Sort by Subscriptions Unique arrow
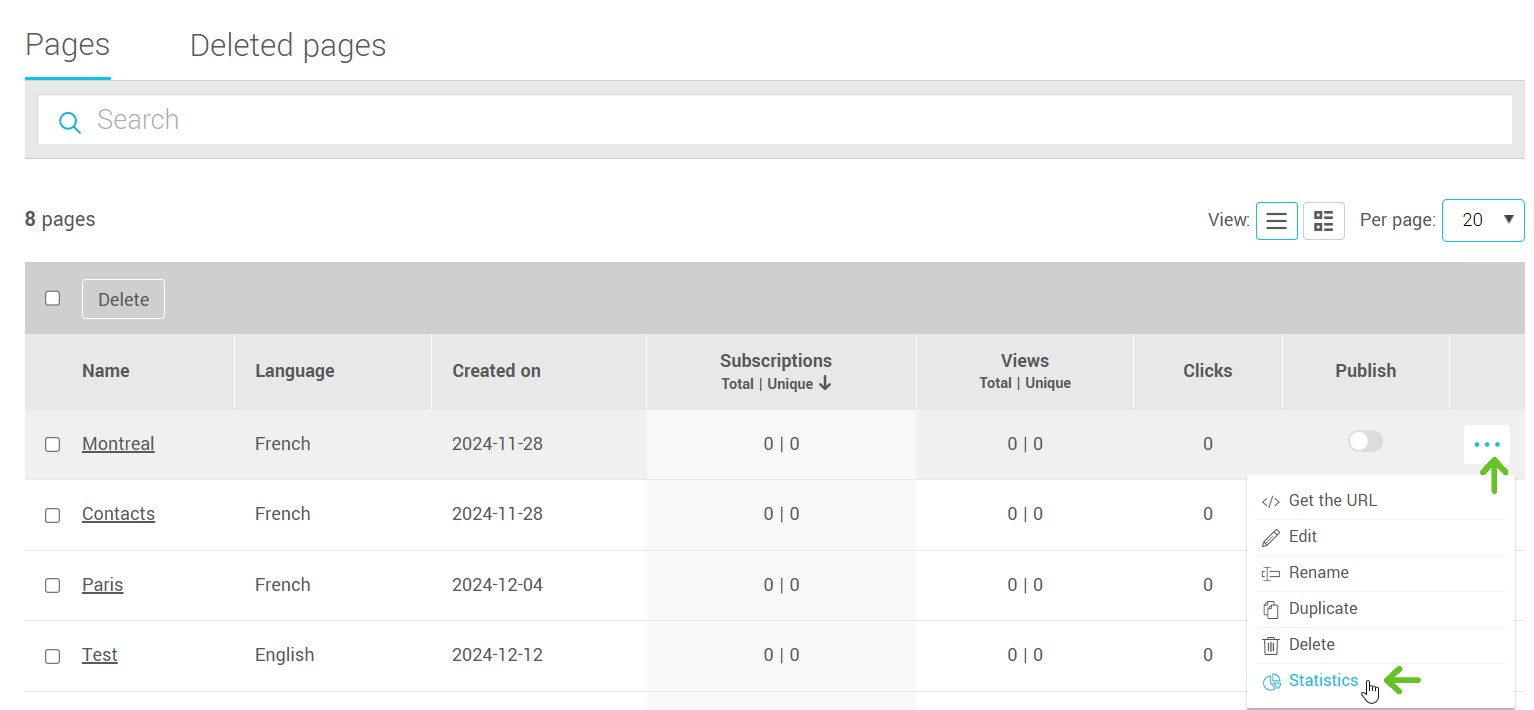This screenshot has height=710, width=1534. (824, 384)
